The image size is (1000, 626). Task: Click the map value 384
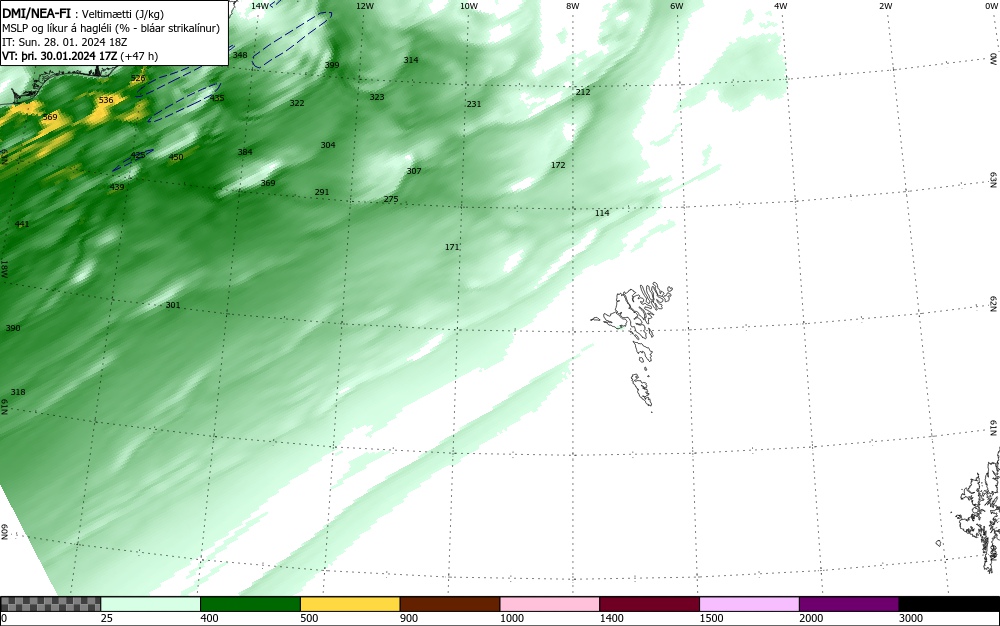[245, 152]
